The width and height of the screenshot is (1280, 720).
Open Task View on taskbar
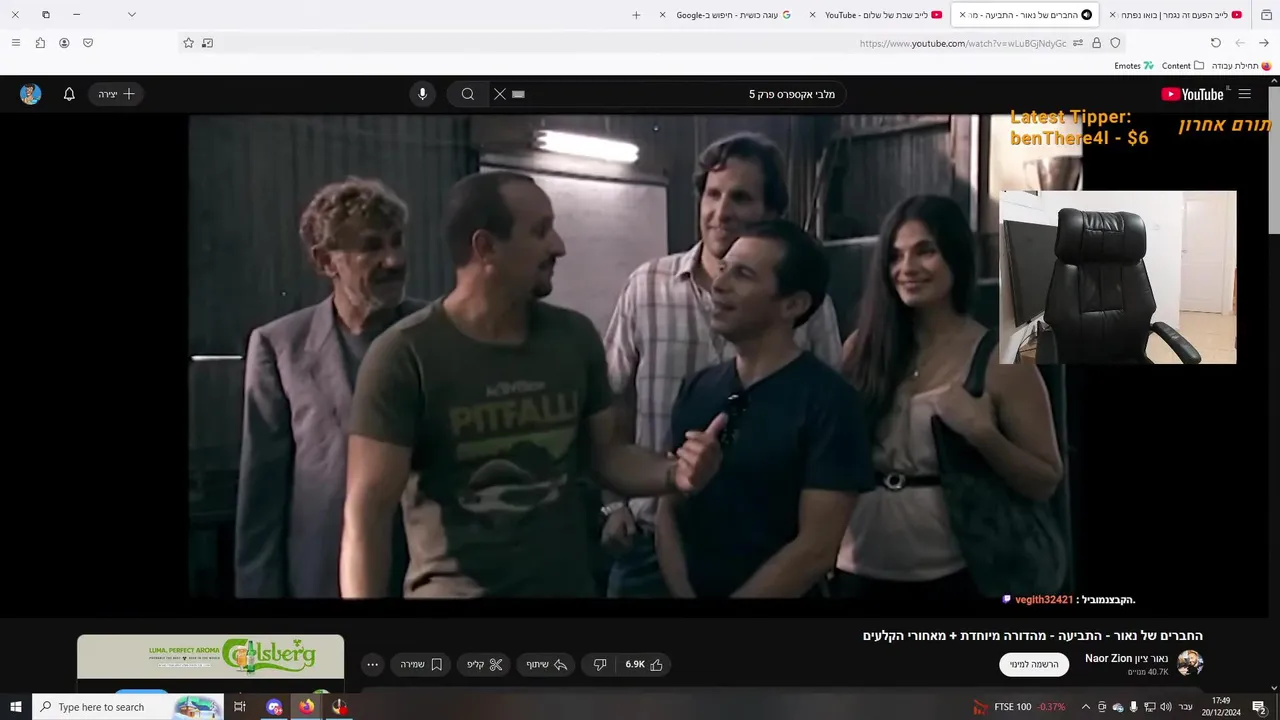point(240,707)
